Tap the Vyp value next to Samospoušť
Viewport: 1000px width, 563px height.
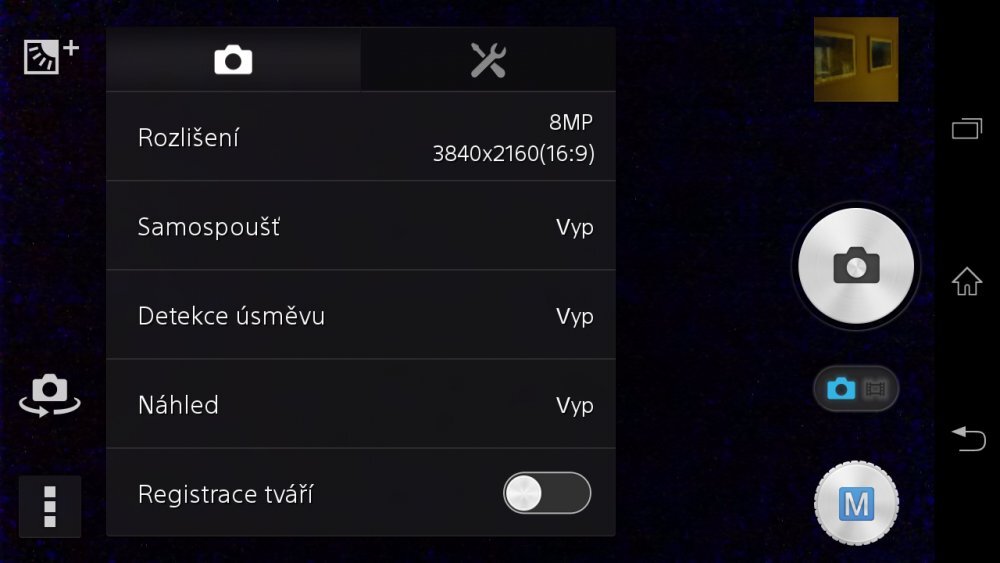(575, 227)
